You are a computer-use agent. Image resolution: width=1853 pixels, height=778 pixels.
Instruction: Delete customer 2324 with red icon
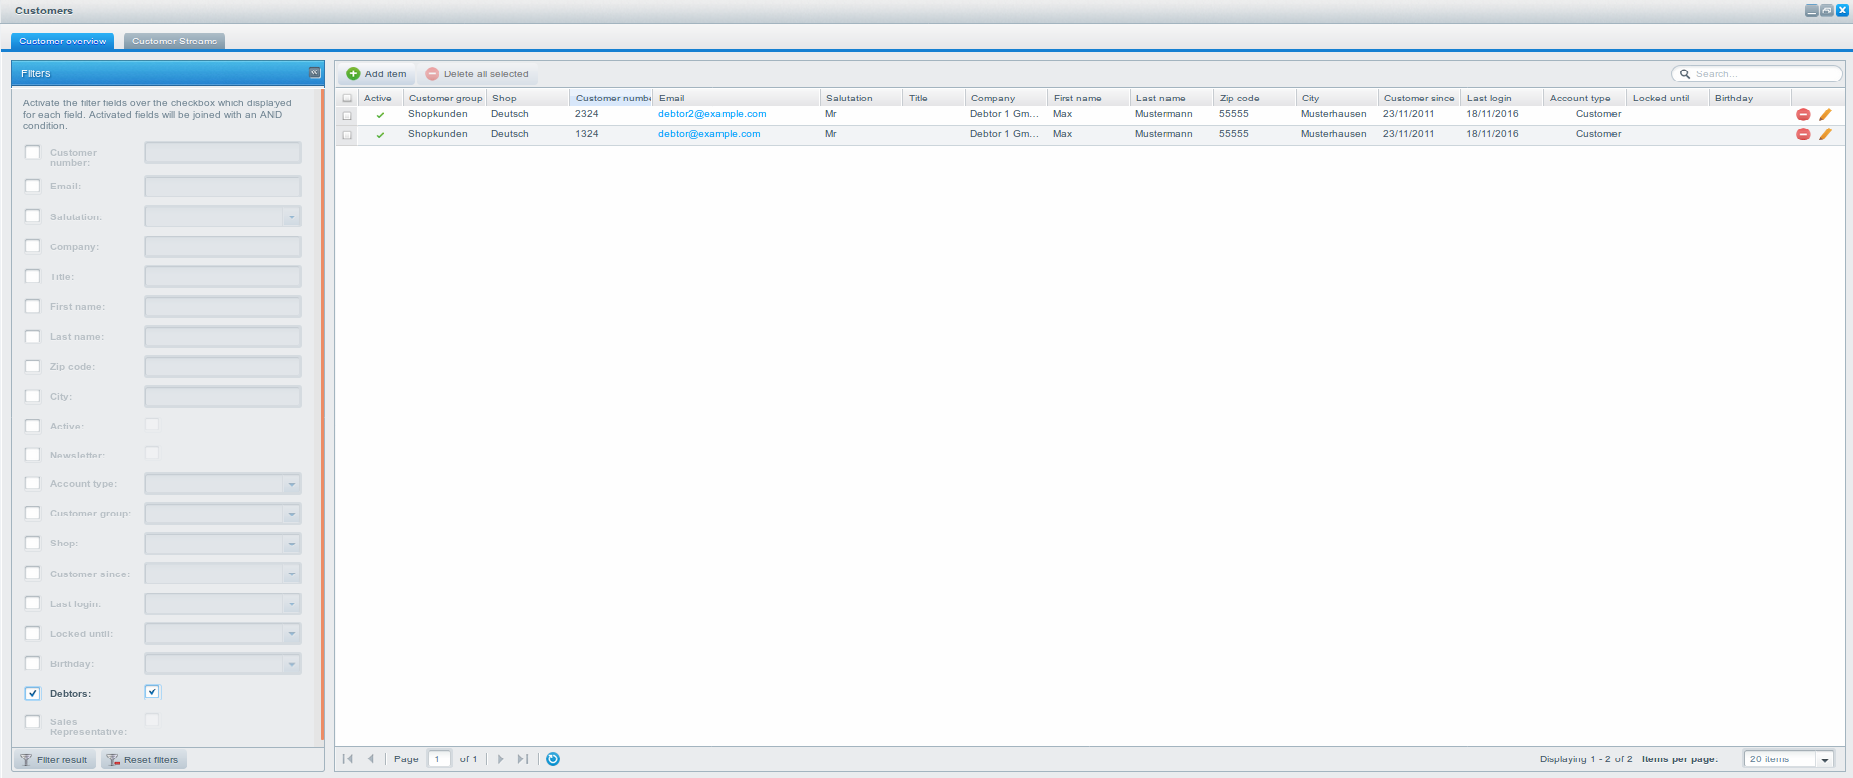[x=1803, y=115]
